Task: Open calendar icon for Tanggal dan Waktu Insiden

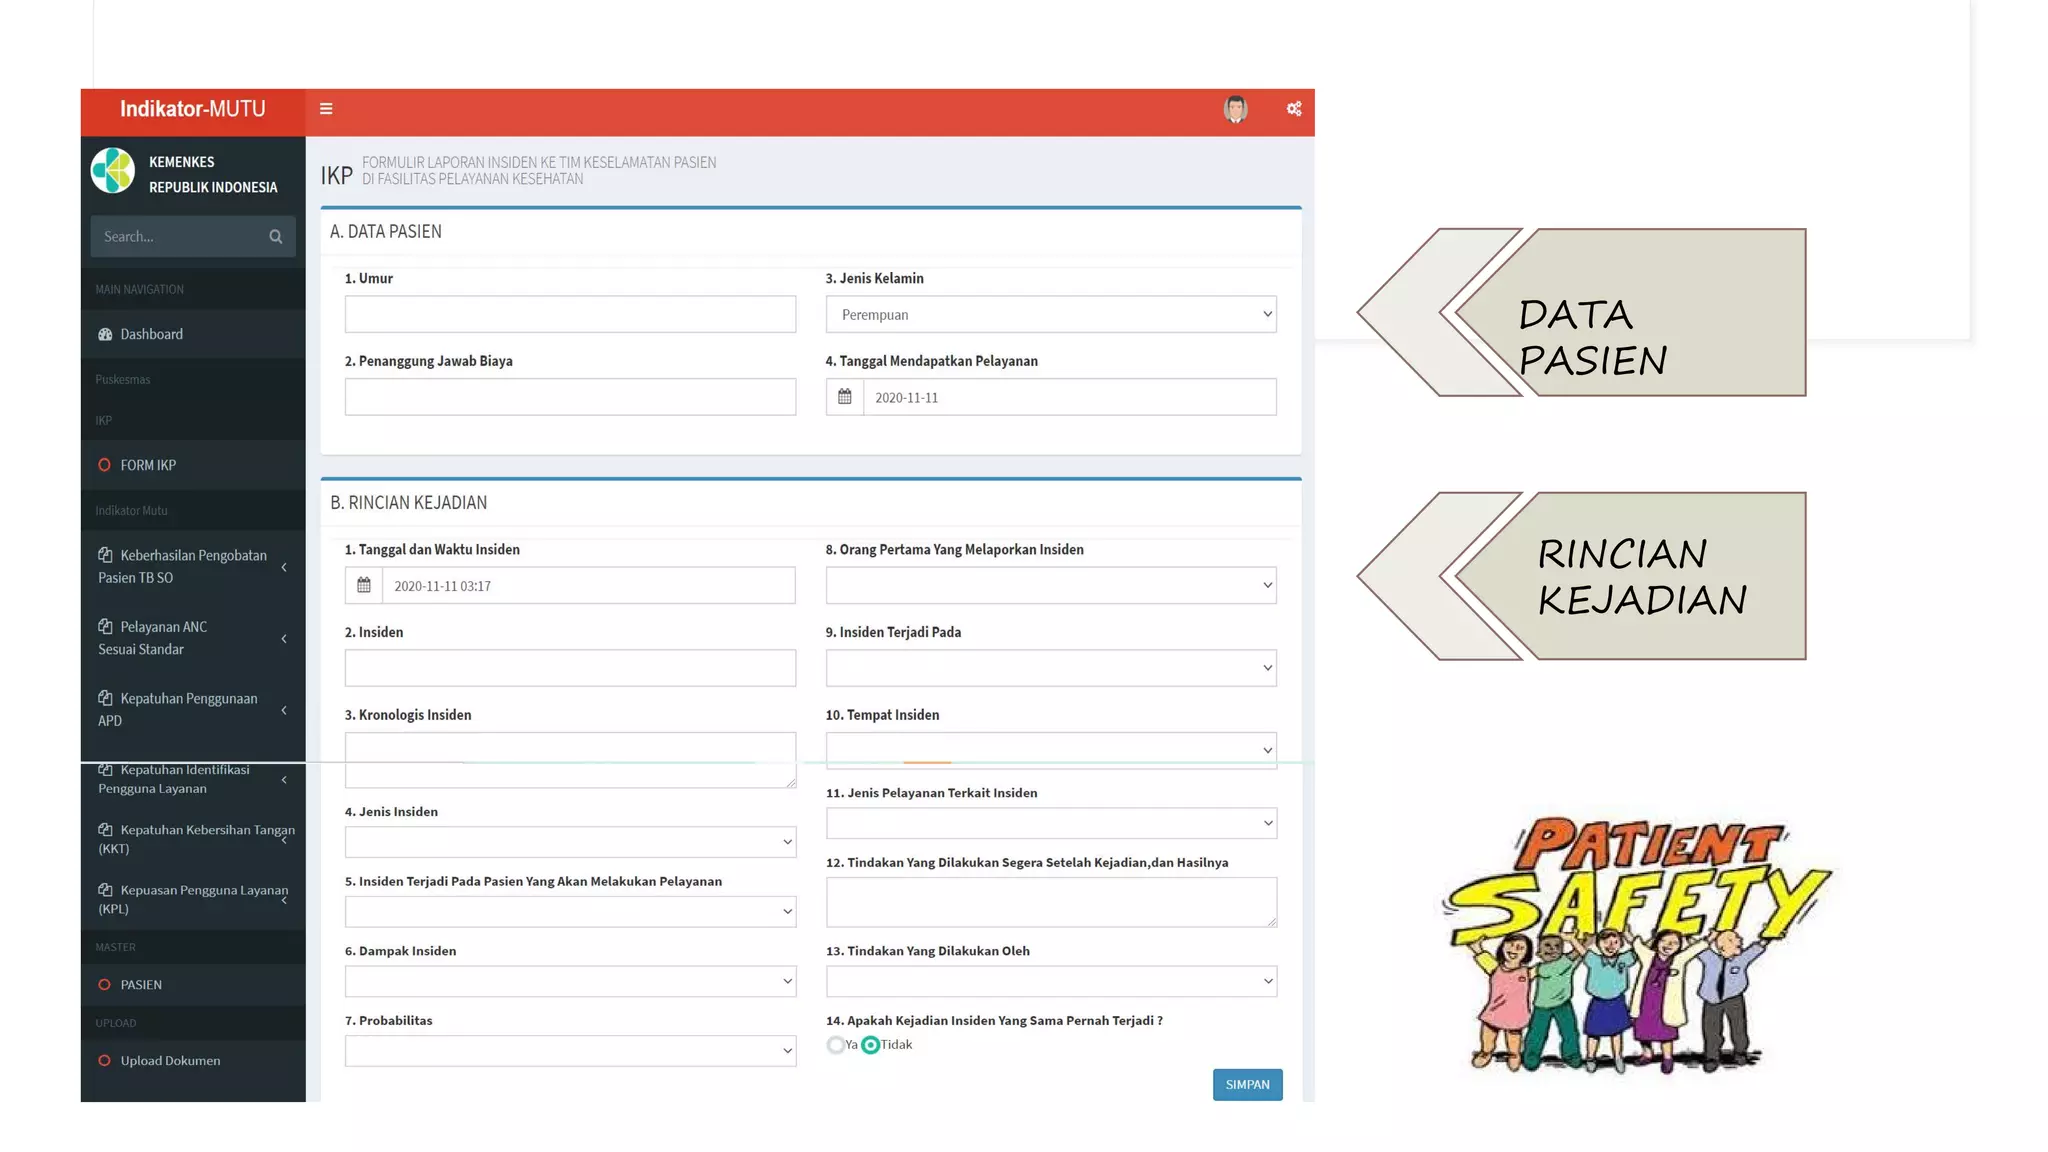Action: pyautogui.click(x=364, y=585)
